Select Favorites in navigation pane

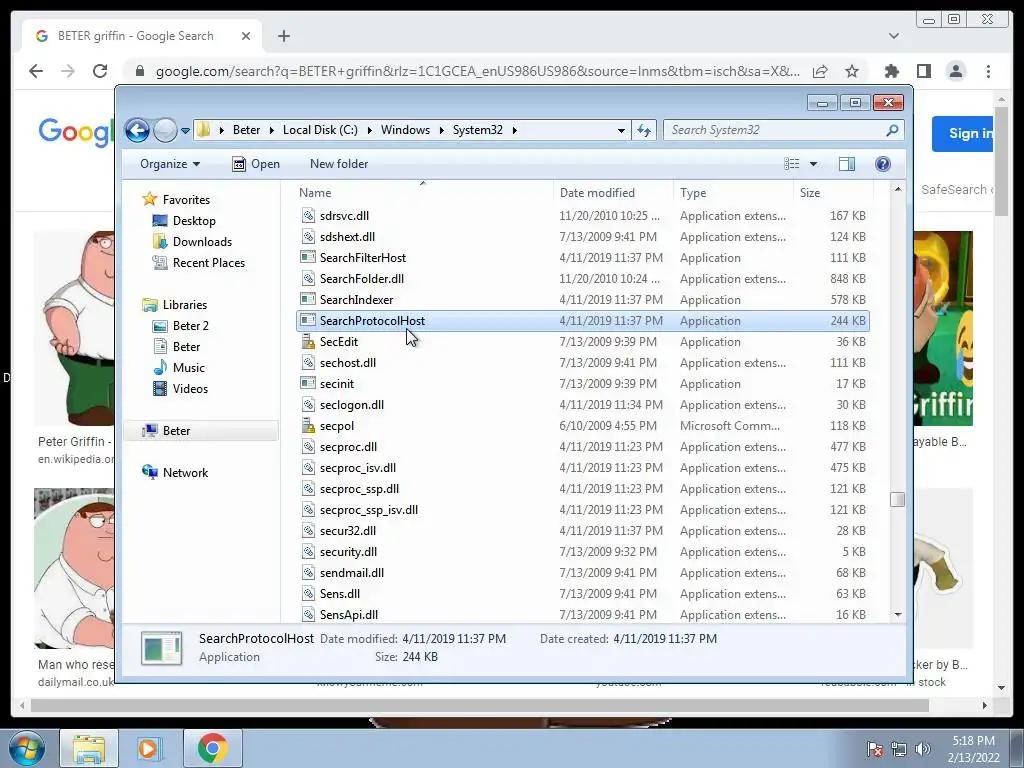tap(186, 200)
